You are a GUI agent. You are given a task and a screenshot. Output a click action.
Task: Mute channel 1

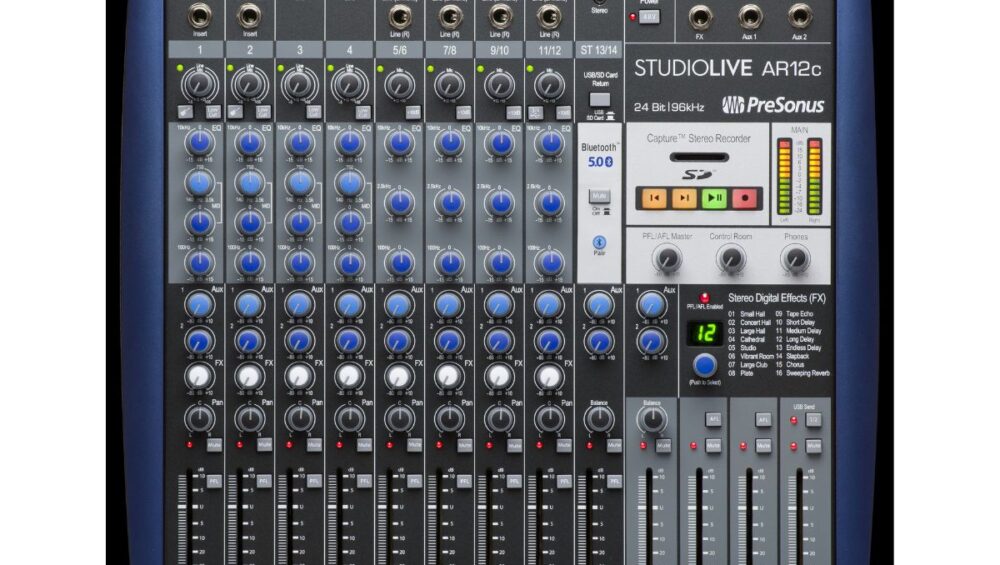click(214, 444)
